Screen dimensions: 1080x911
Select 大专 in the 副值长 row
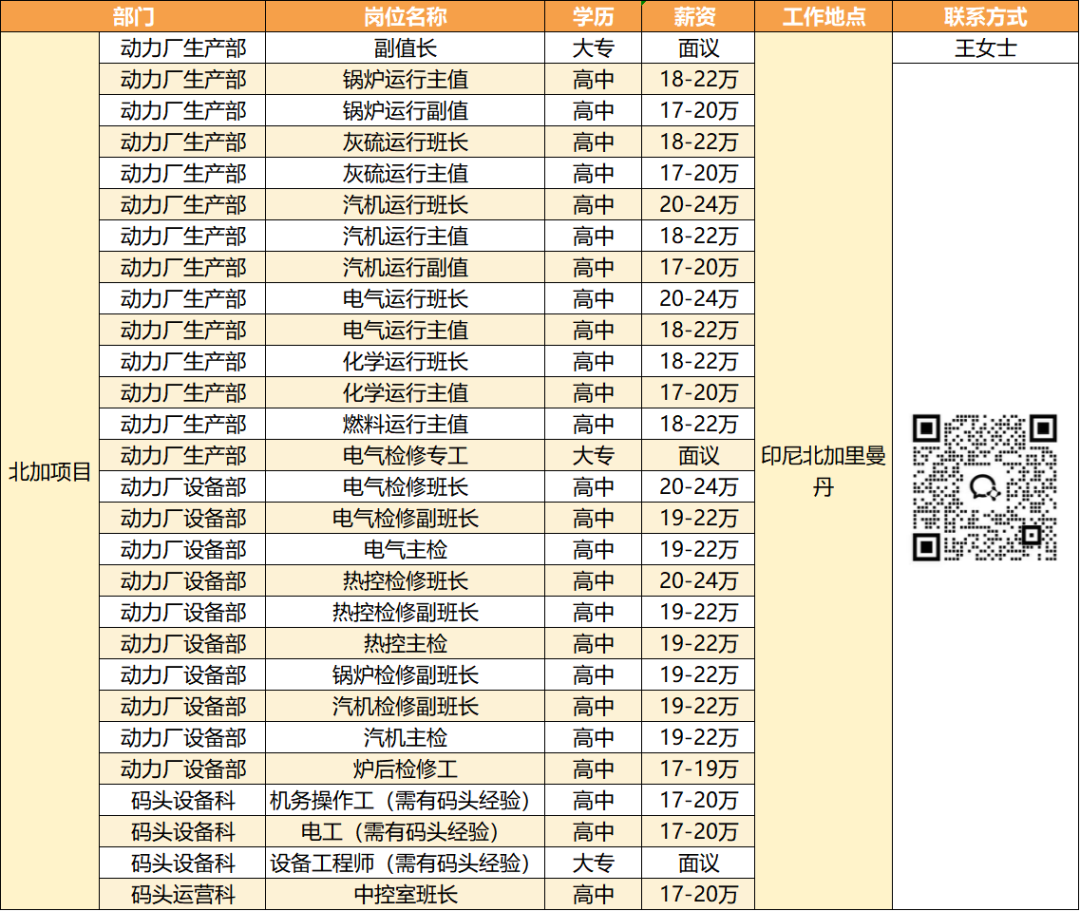click(593, 48)
